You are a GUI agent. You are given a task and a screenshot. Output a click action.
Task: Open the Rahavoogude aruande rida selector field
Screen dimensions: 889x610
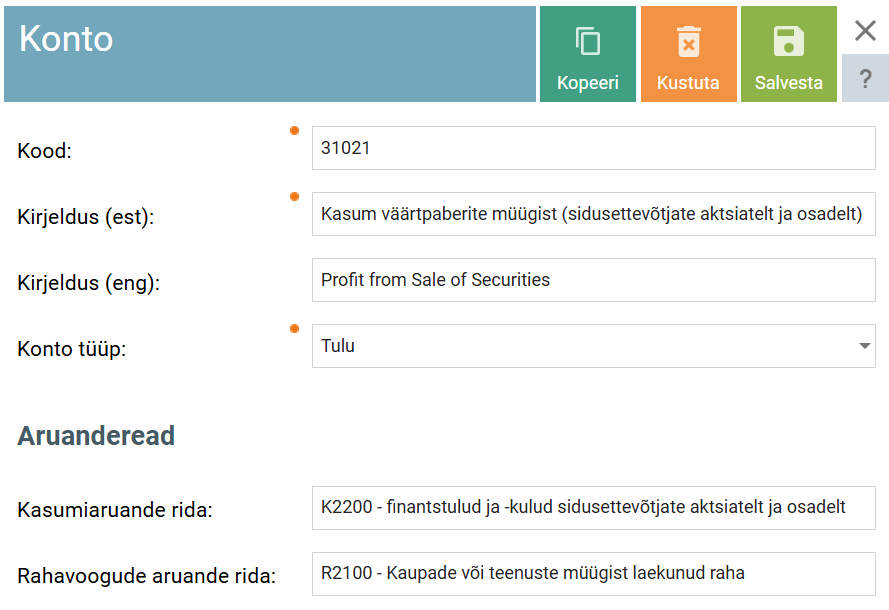[x=593, y=574]
